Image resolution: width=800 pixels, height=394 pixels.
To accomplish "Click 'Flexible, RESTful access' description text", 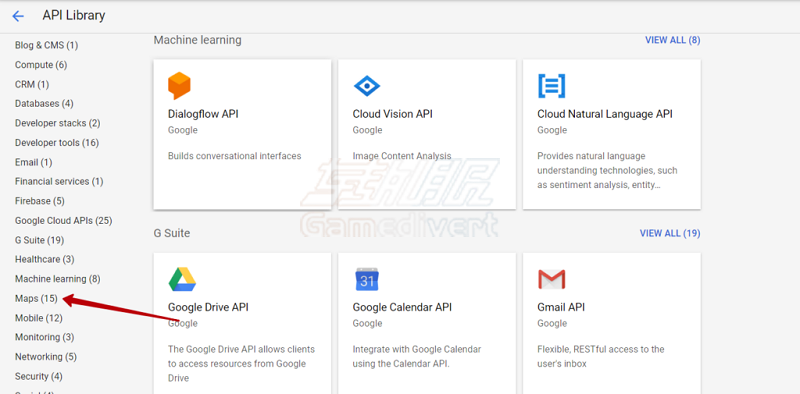I will [x=601, y=356].
